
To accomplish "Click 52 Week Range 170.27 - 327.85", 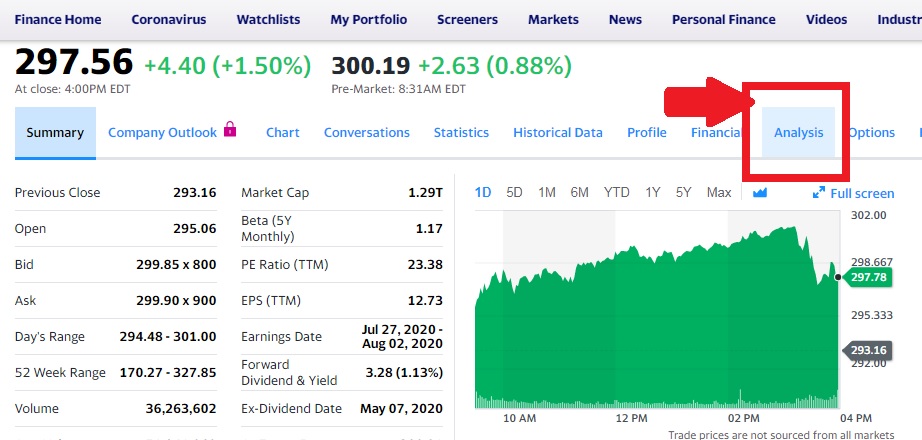I will click(168, 372).
